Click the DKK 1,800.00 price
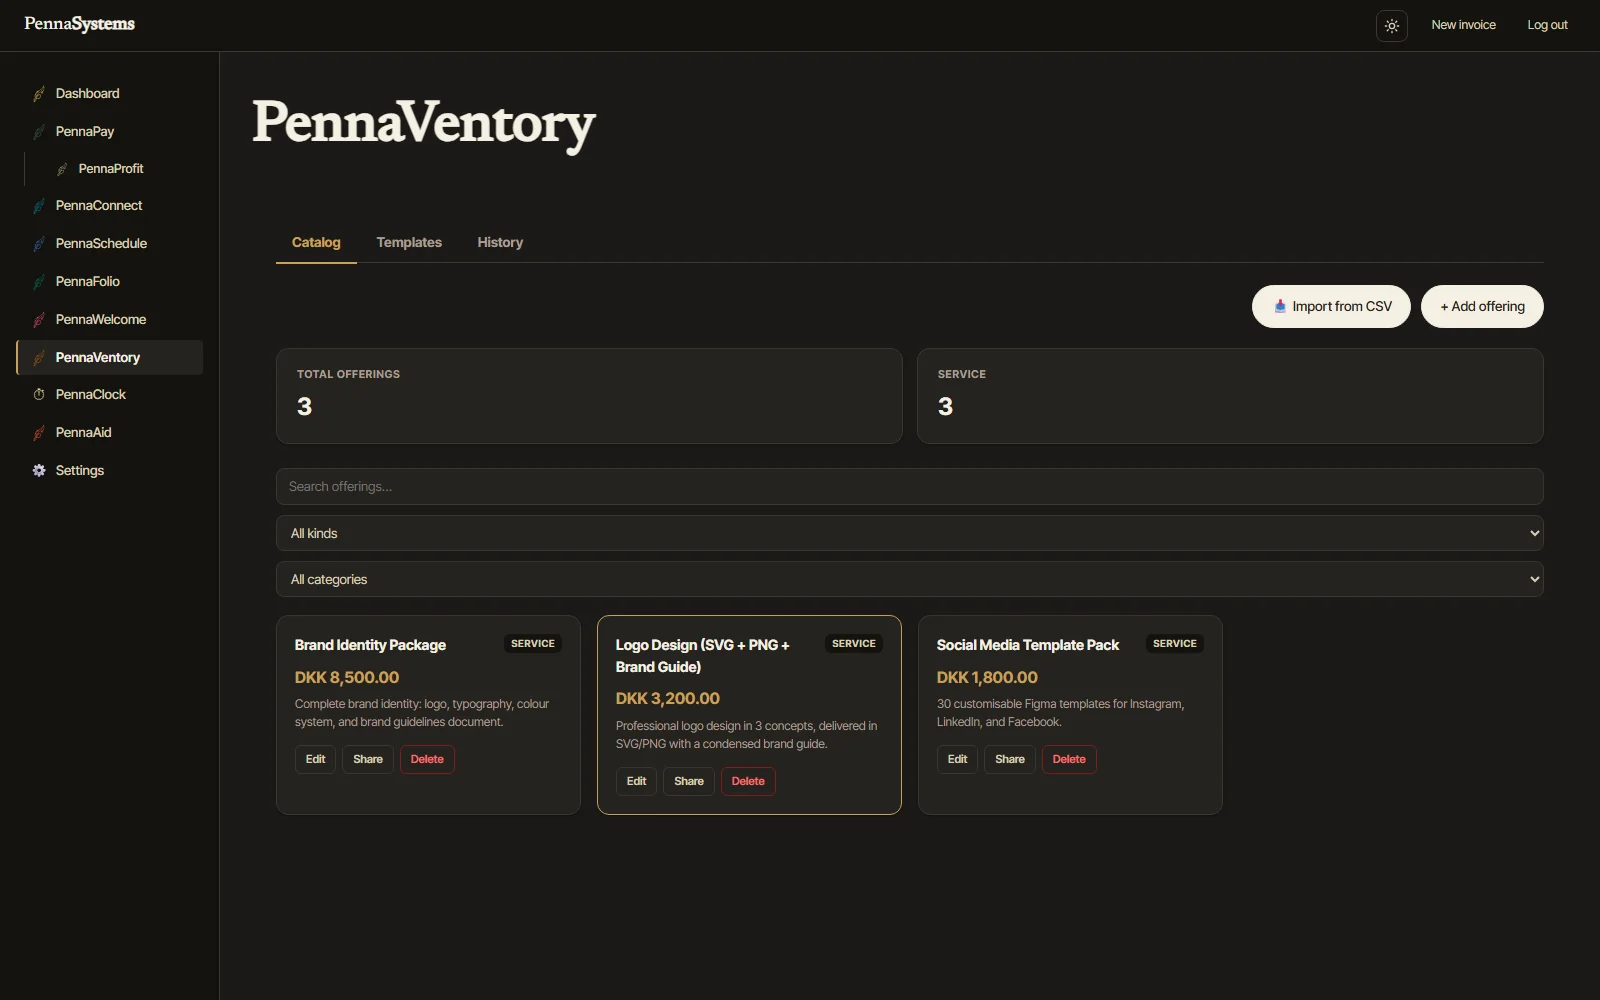Screen dimensions: 1600x1000 (987, 678)
